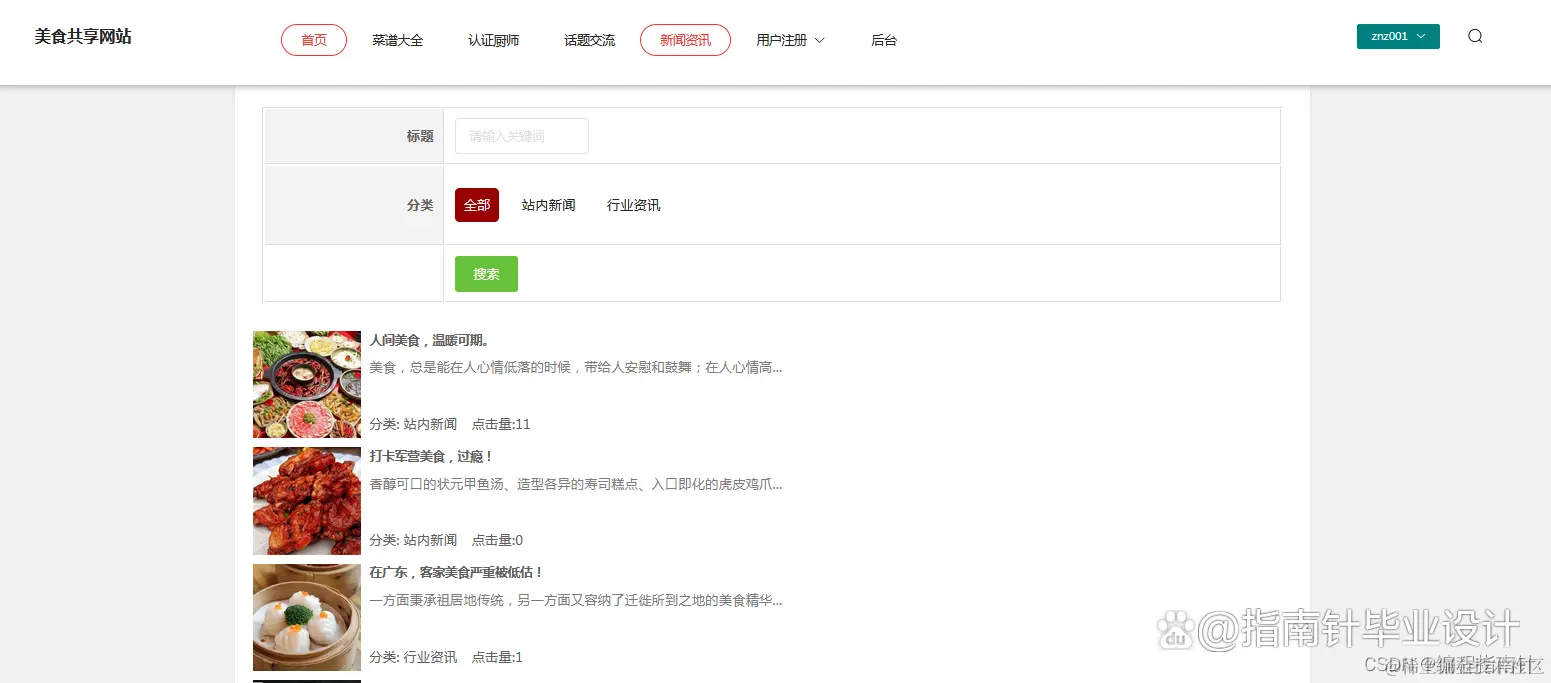Image resolution: width=1551 pixels, height=683 pixels.
Task: Open the 菜谱大全 nav item
Action: pos(398,40)
